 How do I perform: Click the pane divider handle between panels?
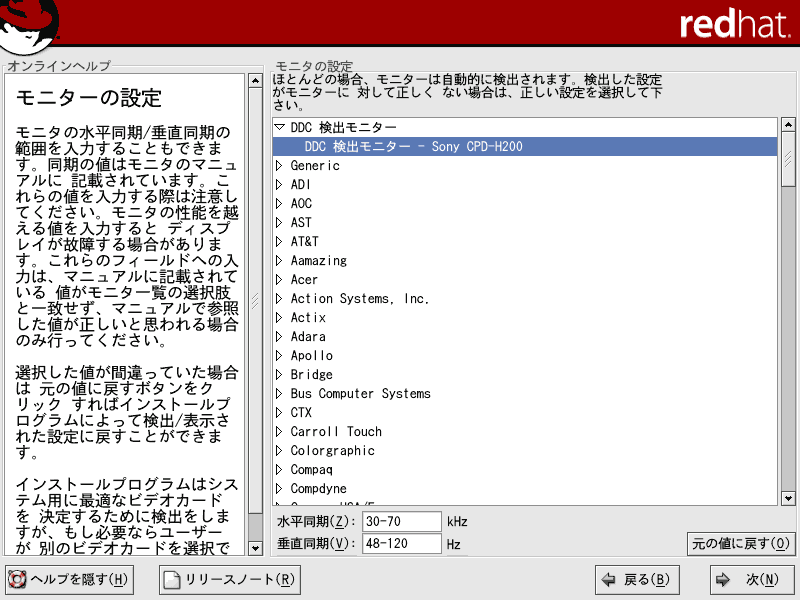coord(255,300)
